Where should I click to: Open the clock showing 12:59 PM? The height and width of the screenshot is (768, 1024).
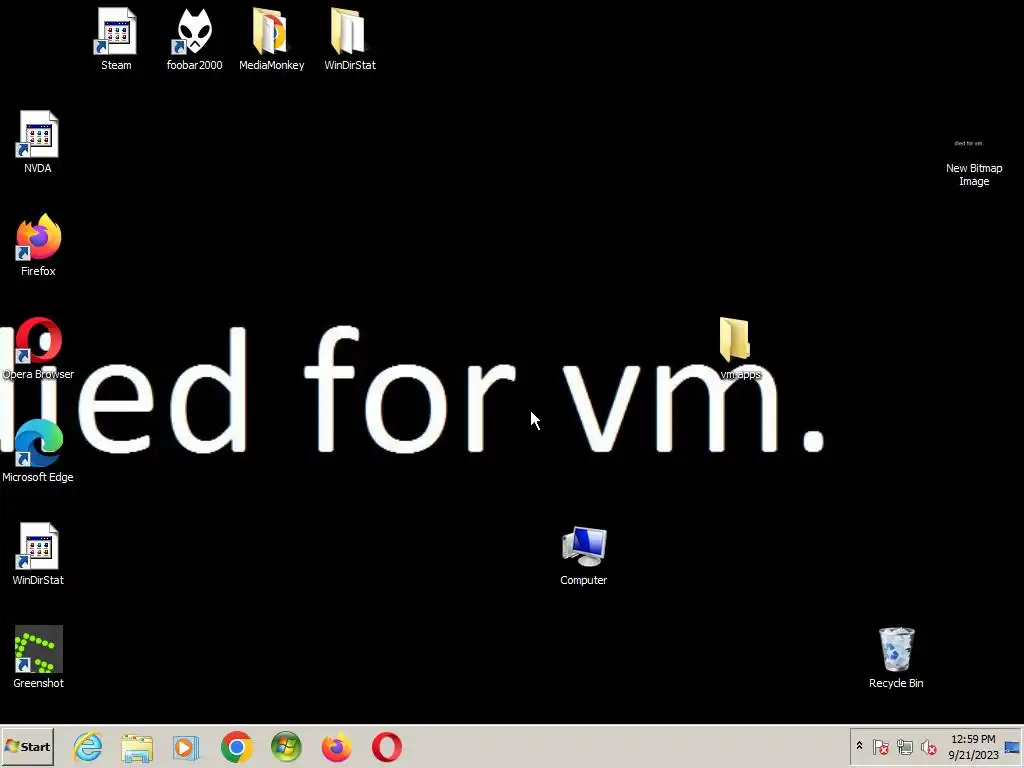(973, 746)
